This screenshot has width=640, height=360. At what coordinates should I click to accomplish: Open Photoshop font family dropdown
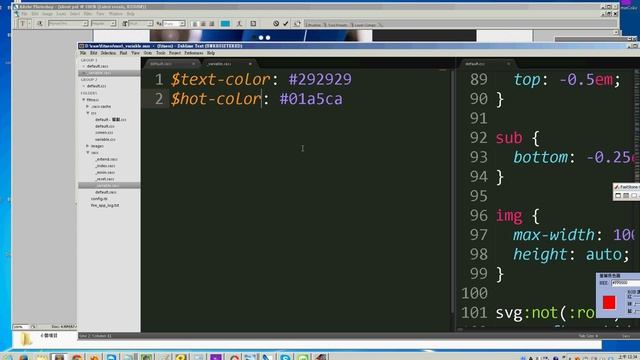(x=68, y=24)
